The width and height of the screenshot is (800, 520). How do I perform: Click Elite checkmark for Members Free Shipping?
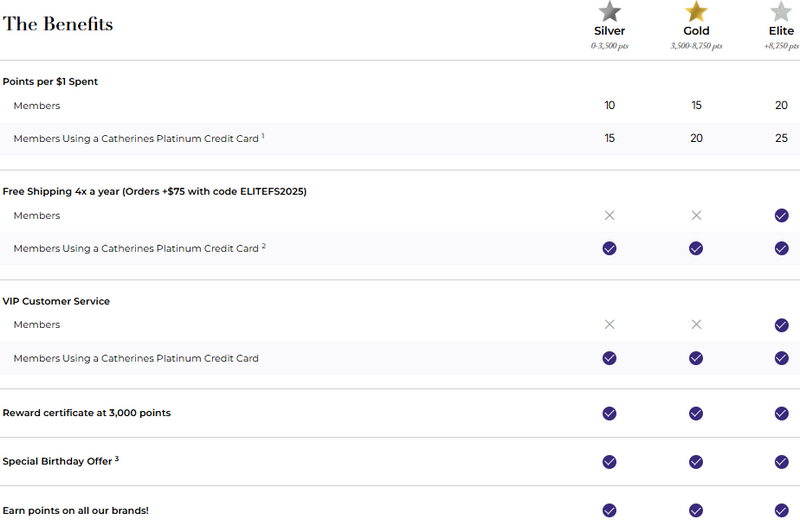tap(781, 215)
